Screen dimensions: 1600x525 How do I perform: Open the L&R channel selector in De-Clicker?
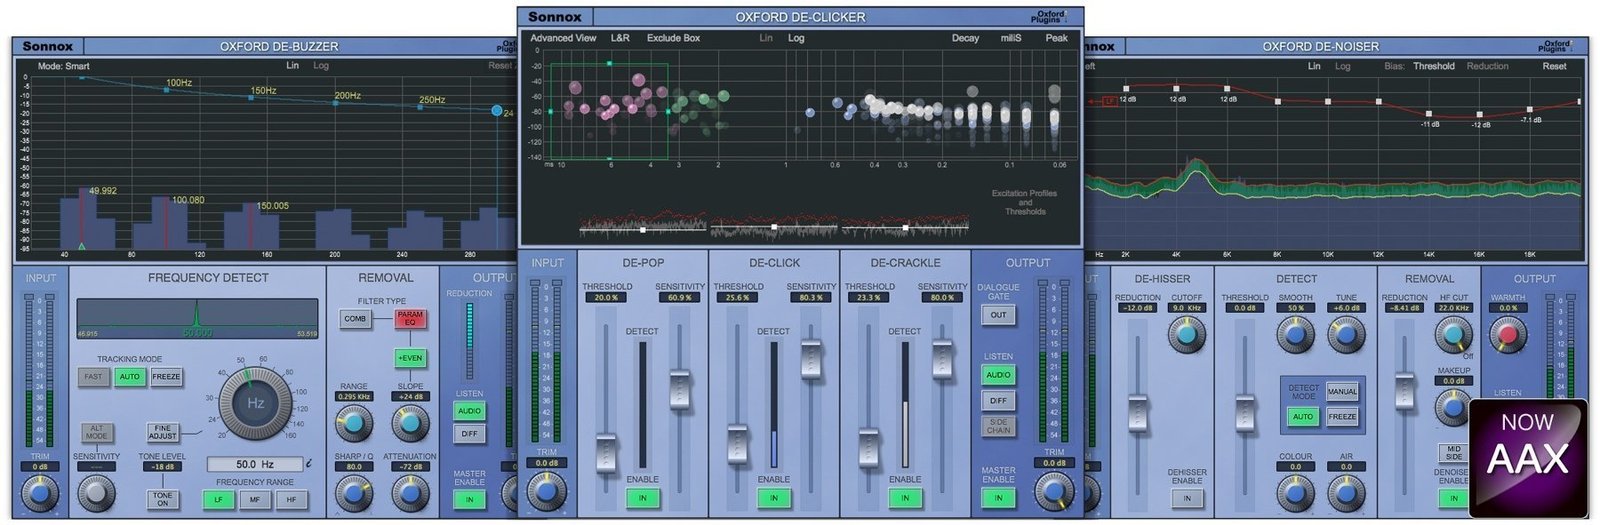coord(620,38)
